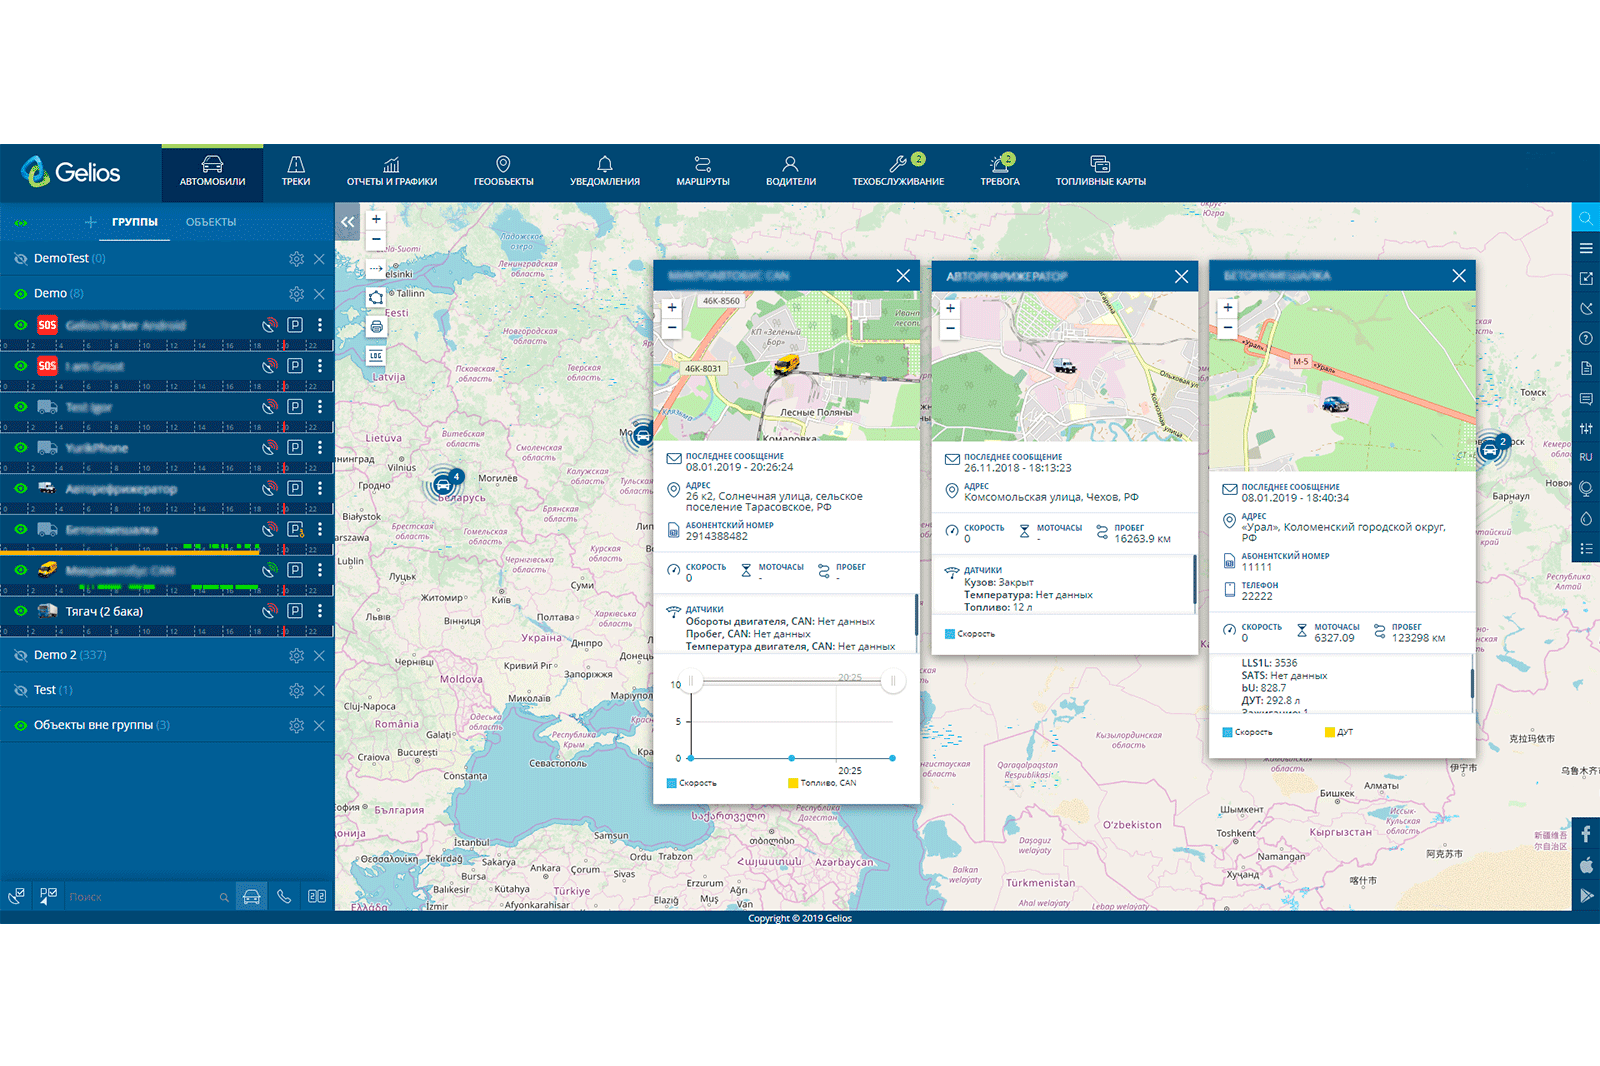The width and height of the screenshot is (1600, 1066).
Task: Switch to the Объекты tab in left panel
Action: (x=211, y=222)
